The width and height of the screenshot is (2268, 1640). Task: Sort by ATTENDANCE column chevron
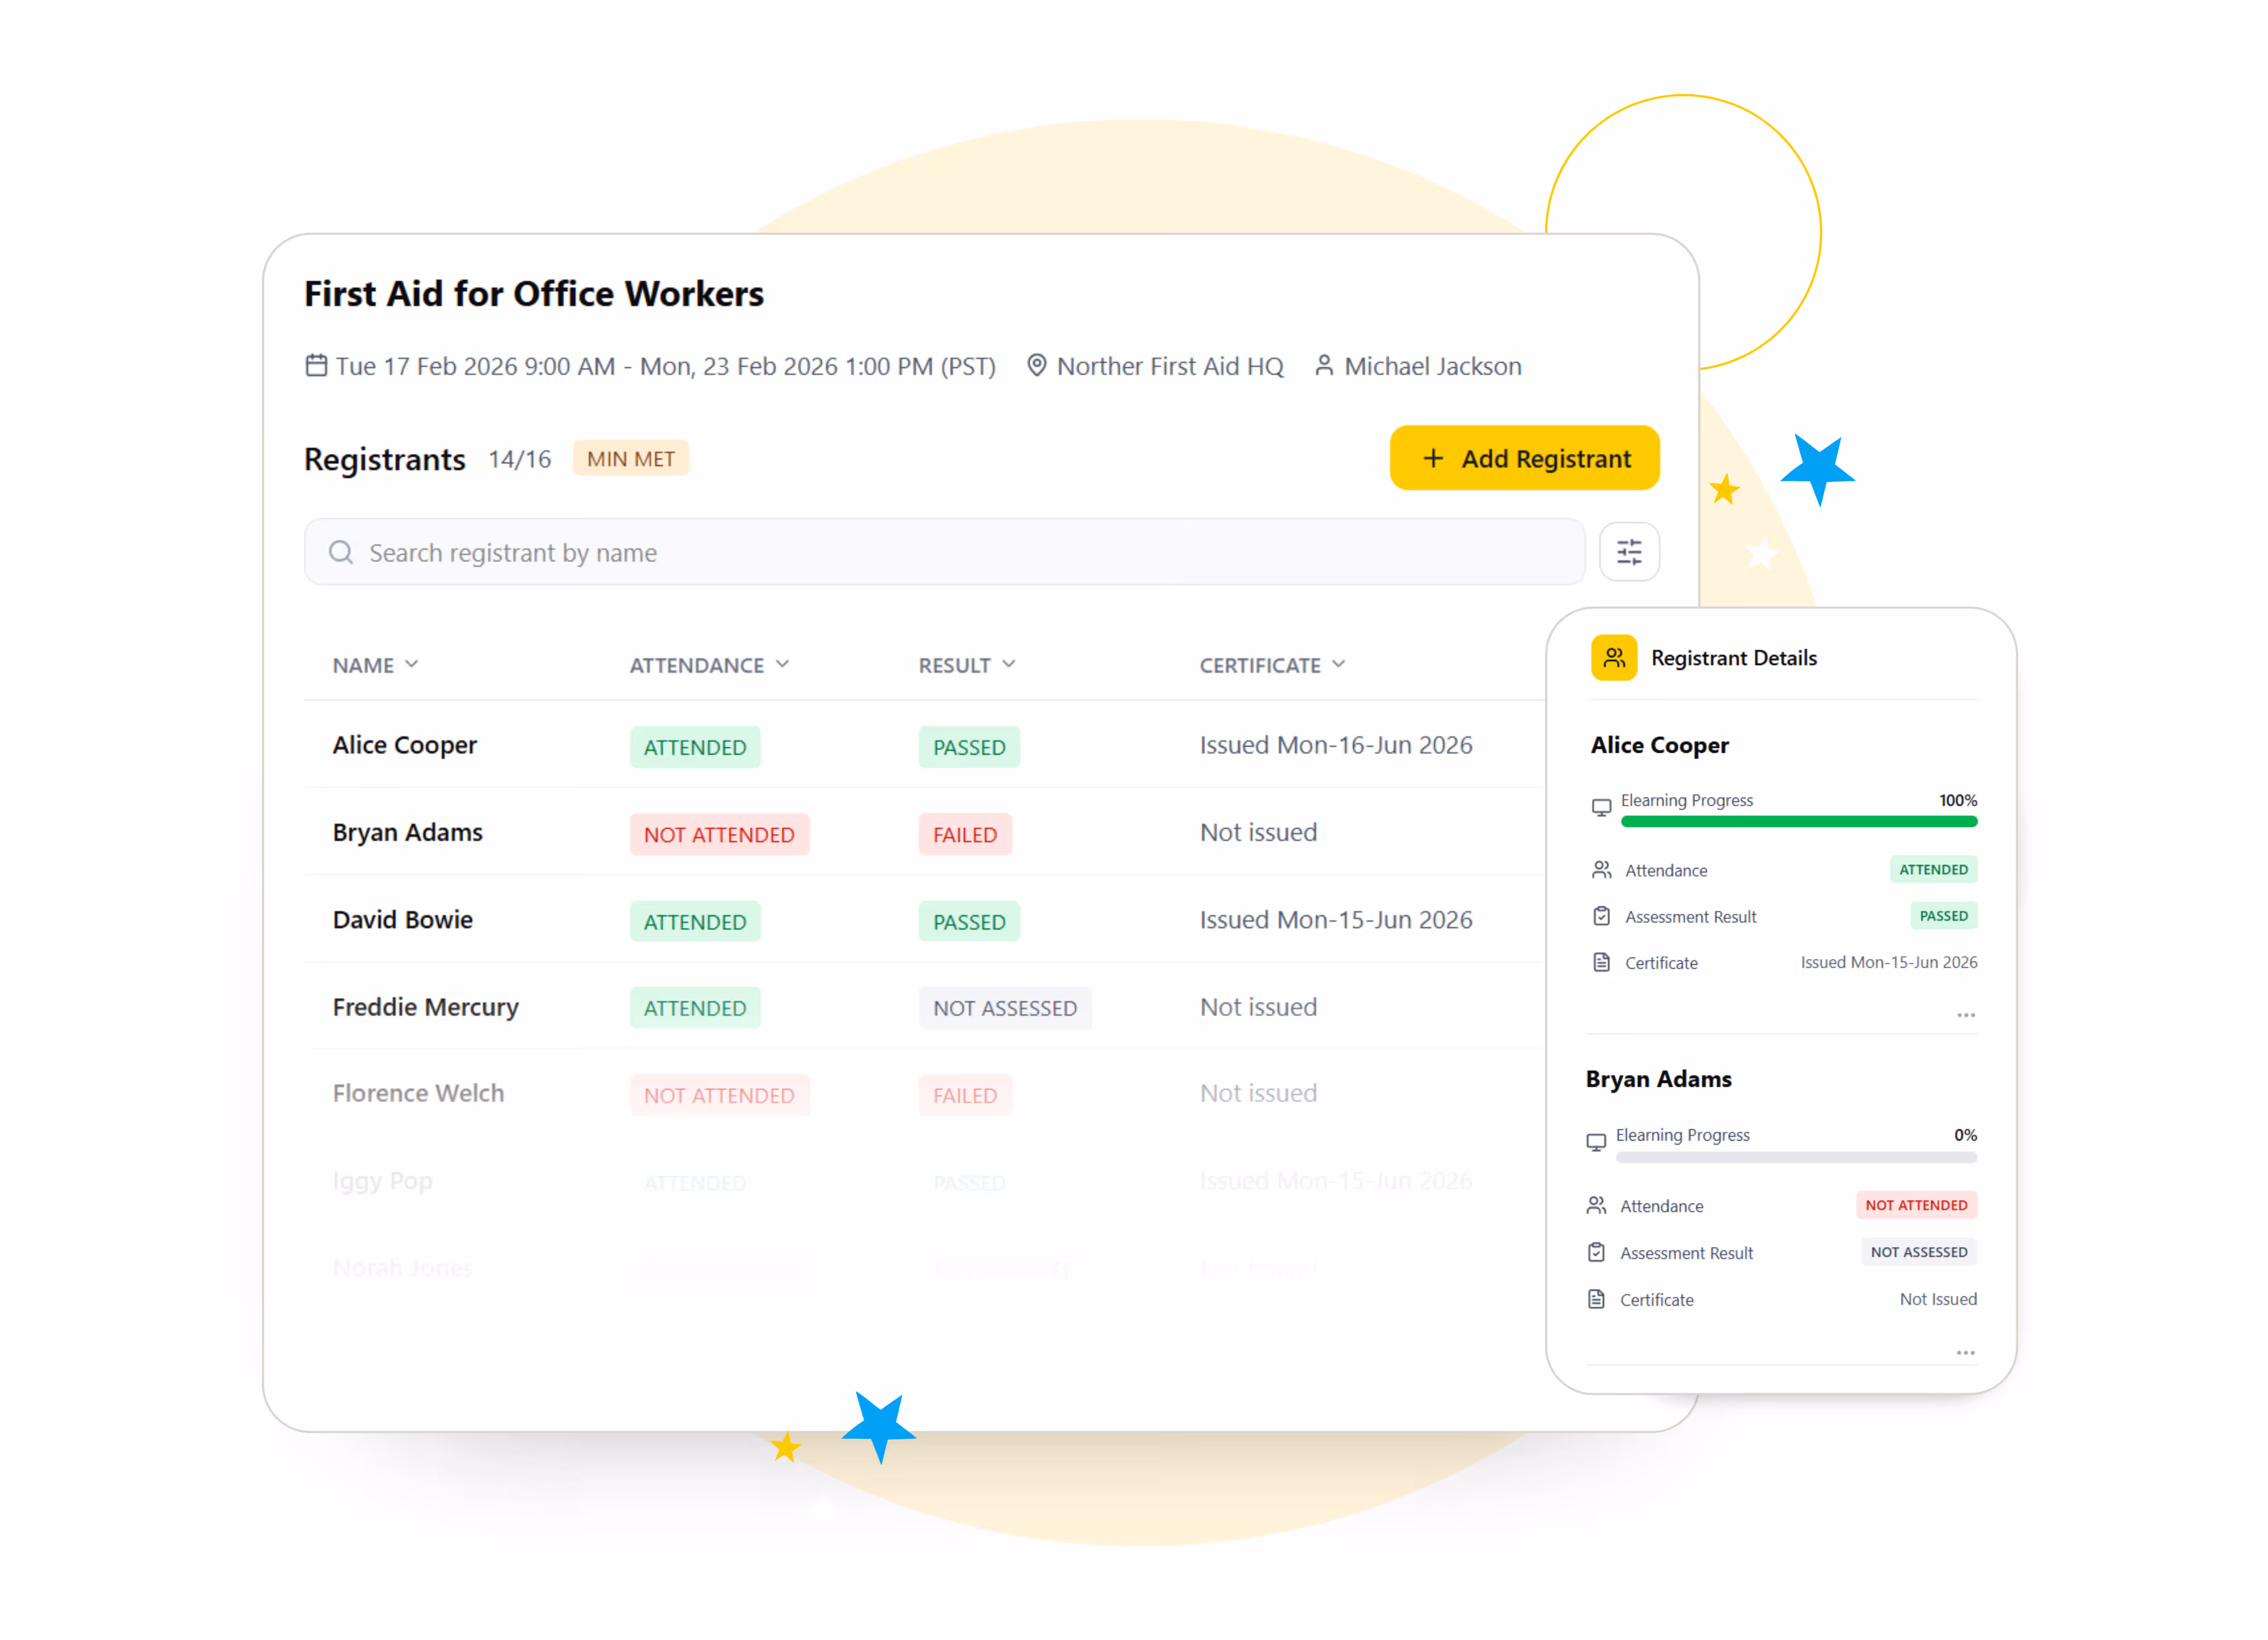tap(782, 664)
